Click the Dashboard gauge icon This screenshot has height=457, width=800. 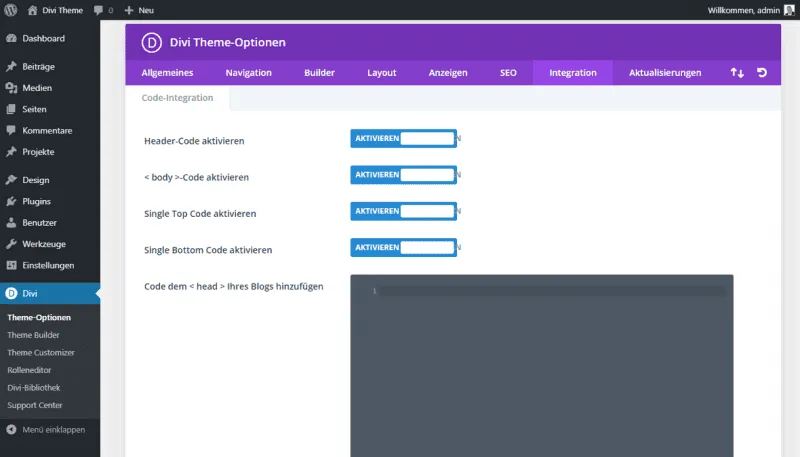[x=11, y=38]
